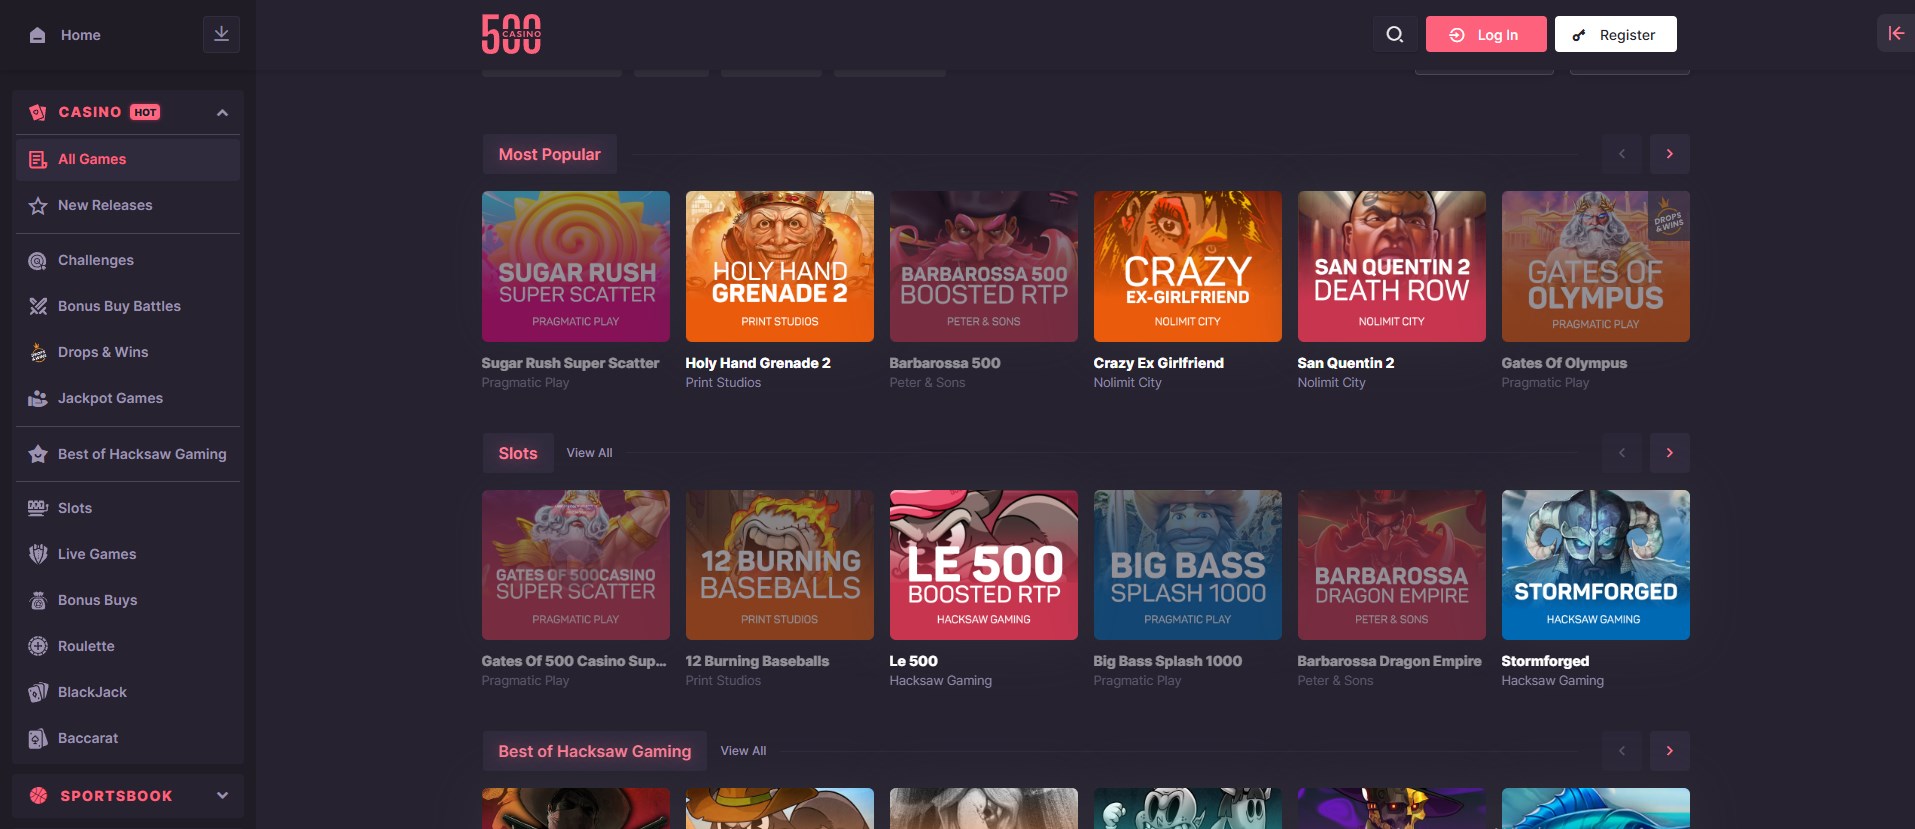Click the New Releases star icon

tap(38, 205)
